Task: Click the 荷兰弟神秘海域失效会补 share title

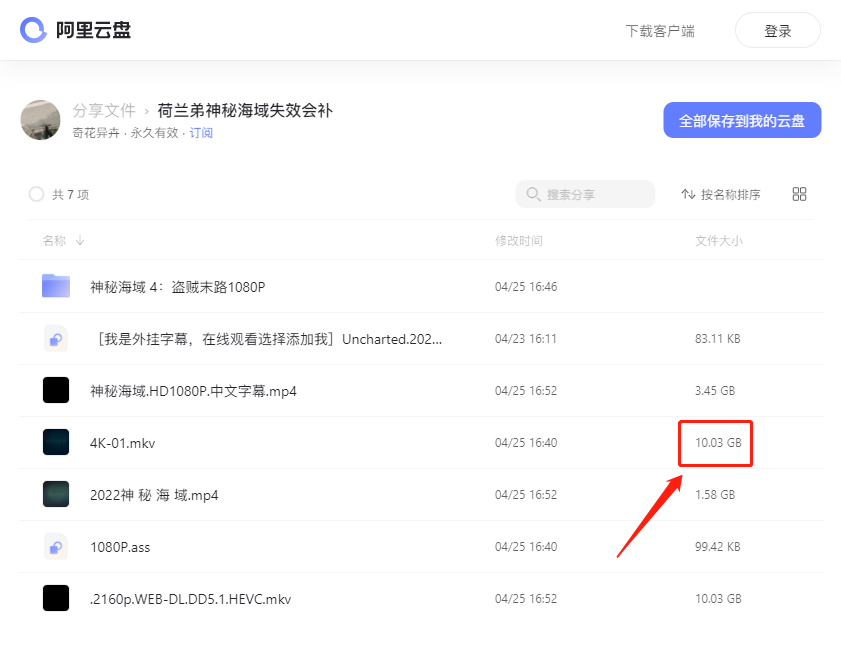Action: click(245, 111)
